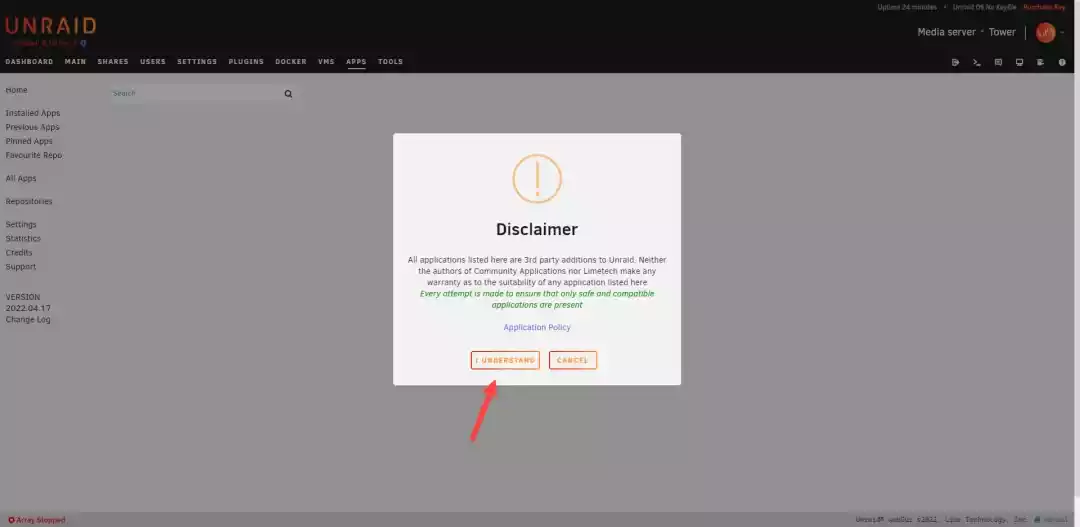Click the Unraid logo
The height and width of the screenshot is (527, 1080).
[x=50, y=28]
